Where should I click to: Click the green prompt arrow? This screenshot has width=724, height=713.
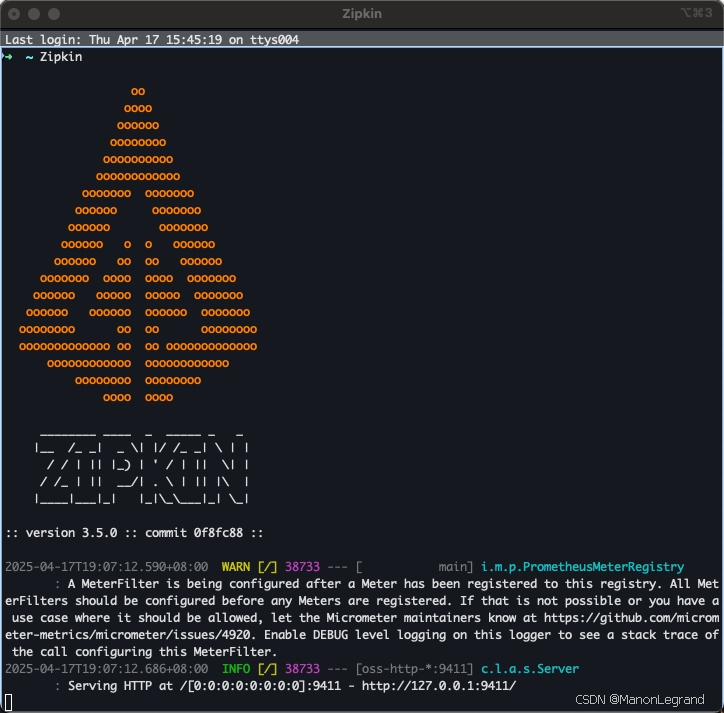pos(7,56)
